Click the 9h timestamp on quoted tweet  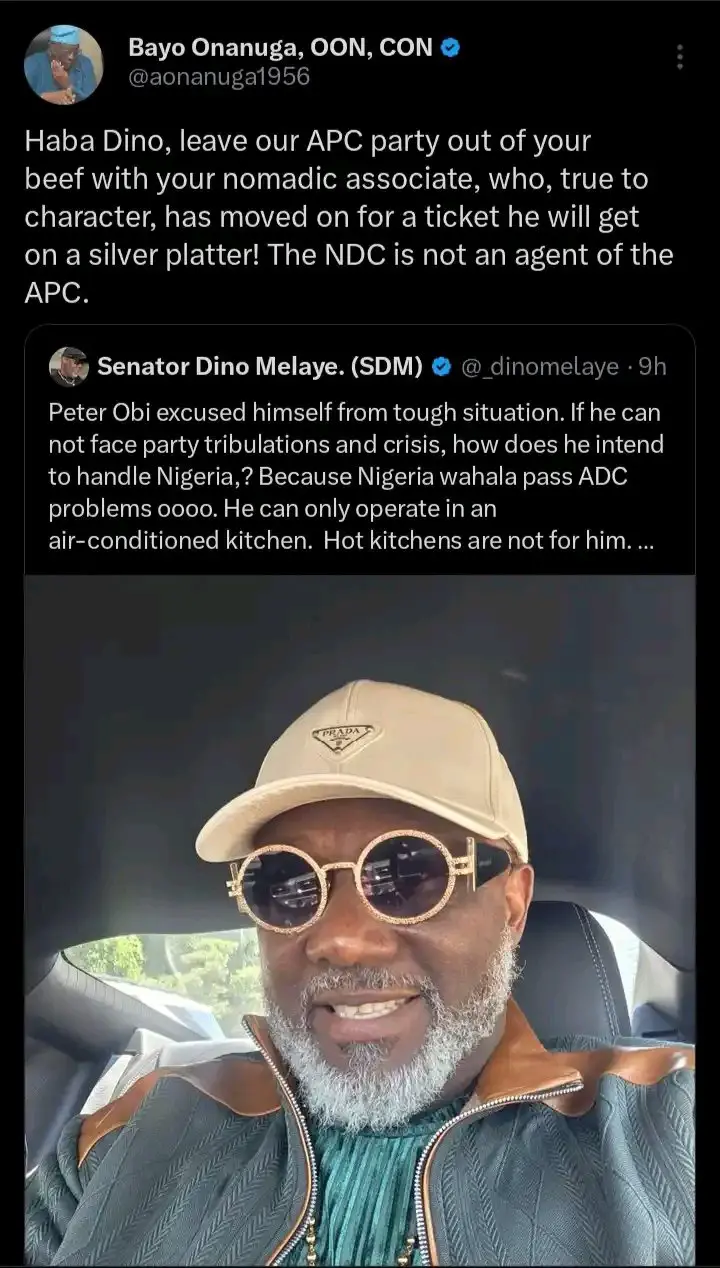(653, 368)
